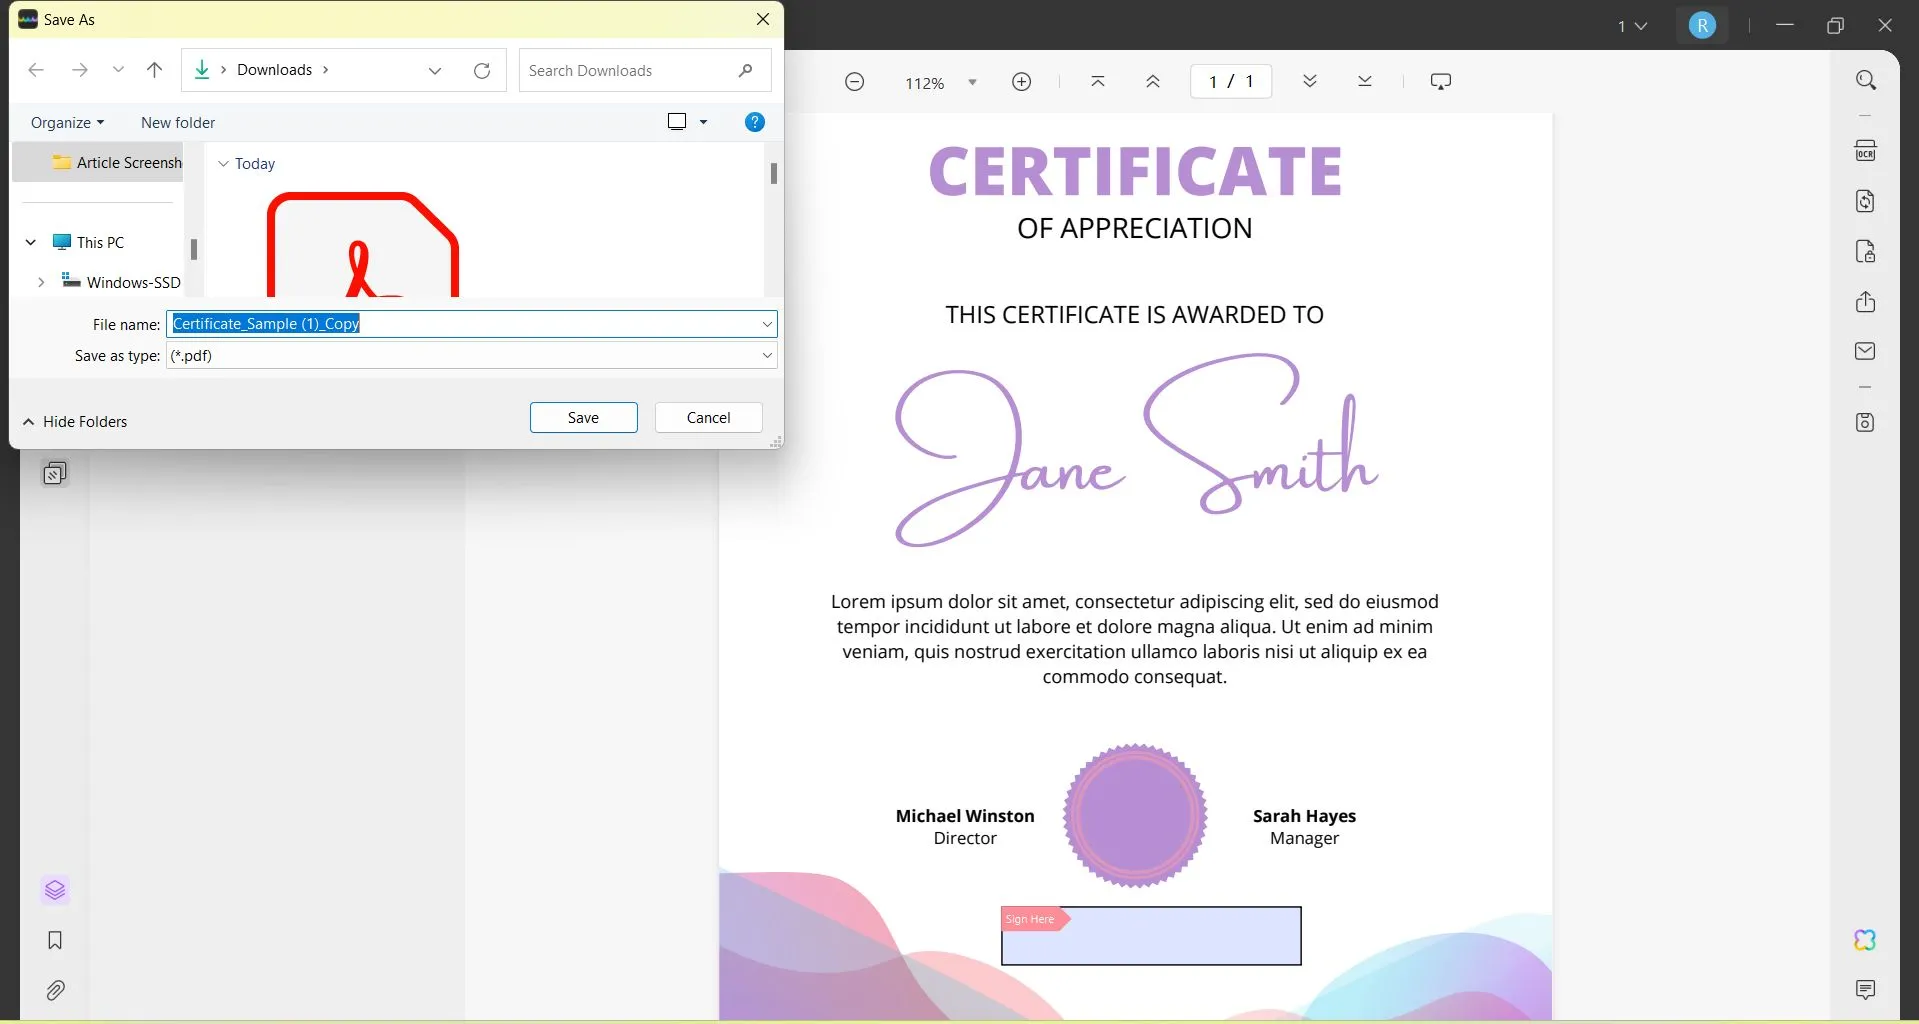Image resolution: width=1919 pixels, height=1024 pixels.
Task: Open the AI assistant icon
Action: click(x=1865, y=940)
